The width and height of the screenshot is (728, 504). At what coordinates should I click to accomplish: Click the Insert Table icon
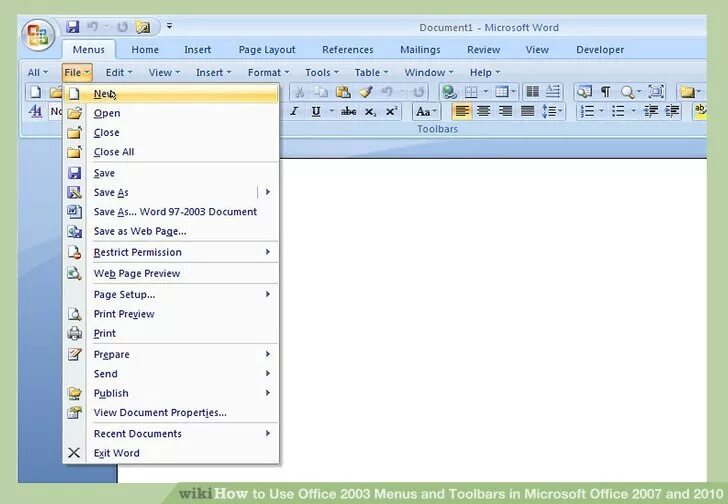pyautogui.click(x=501, y=92)
